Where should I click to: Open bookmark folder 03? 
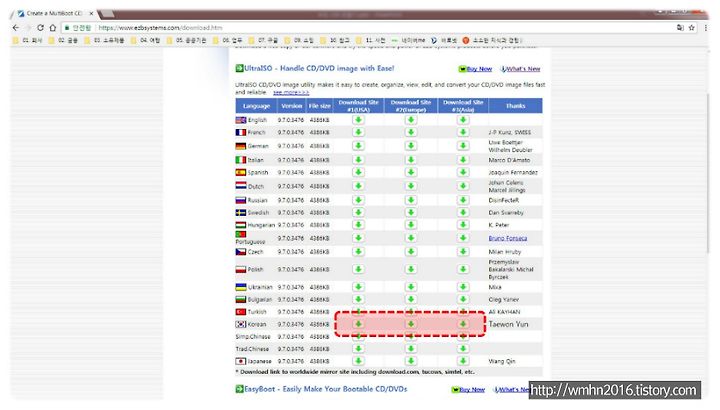coord(104,40)
